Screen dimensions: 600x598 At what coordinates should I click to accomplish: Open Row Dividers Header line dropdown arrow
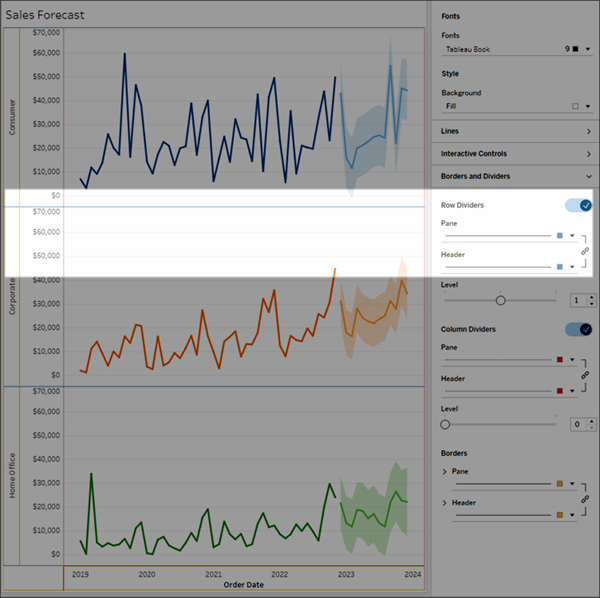pyautogui.click(x=572, y=267)
